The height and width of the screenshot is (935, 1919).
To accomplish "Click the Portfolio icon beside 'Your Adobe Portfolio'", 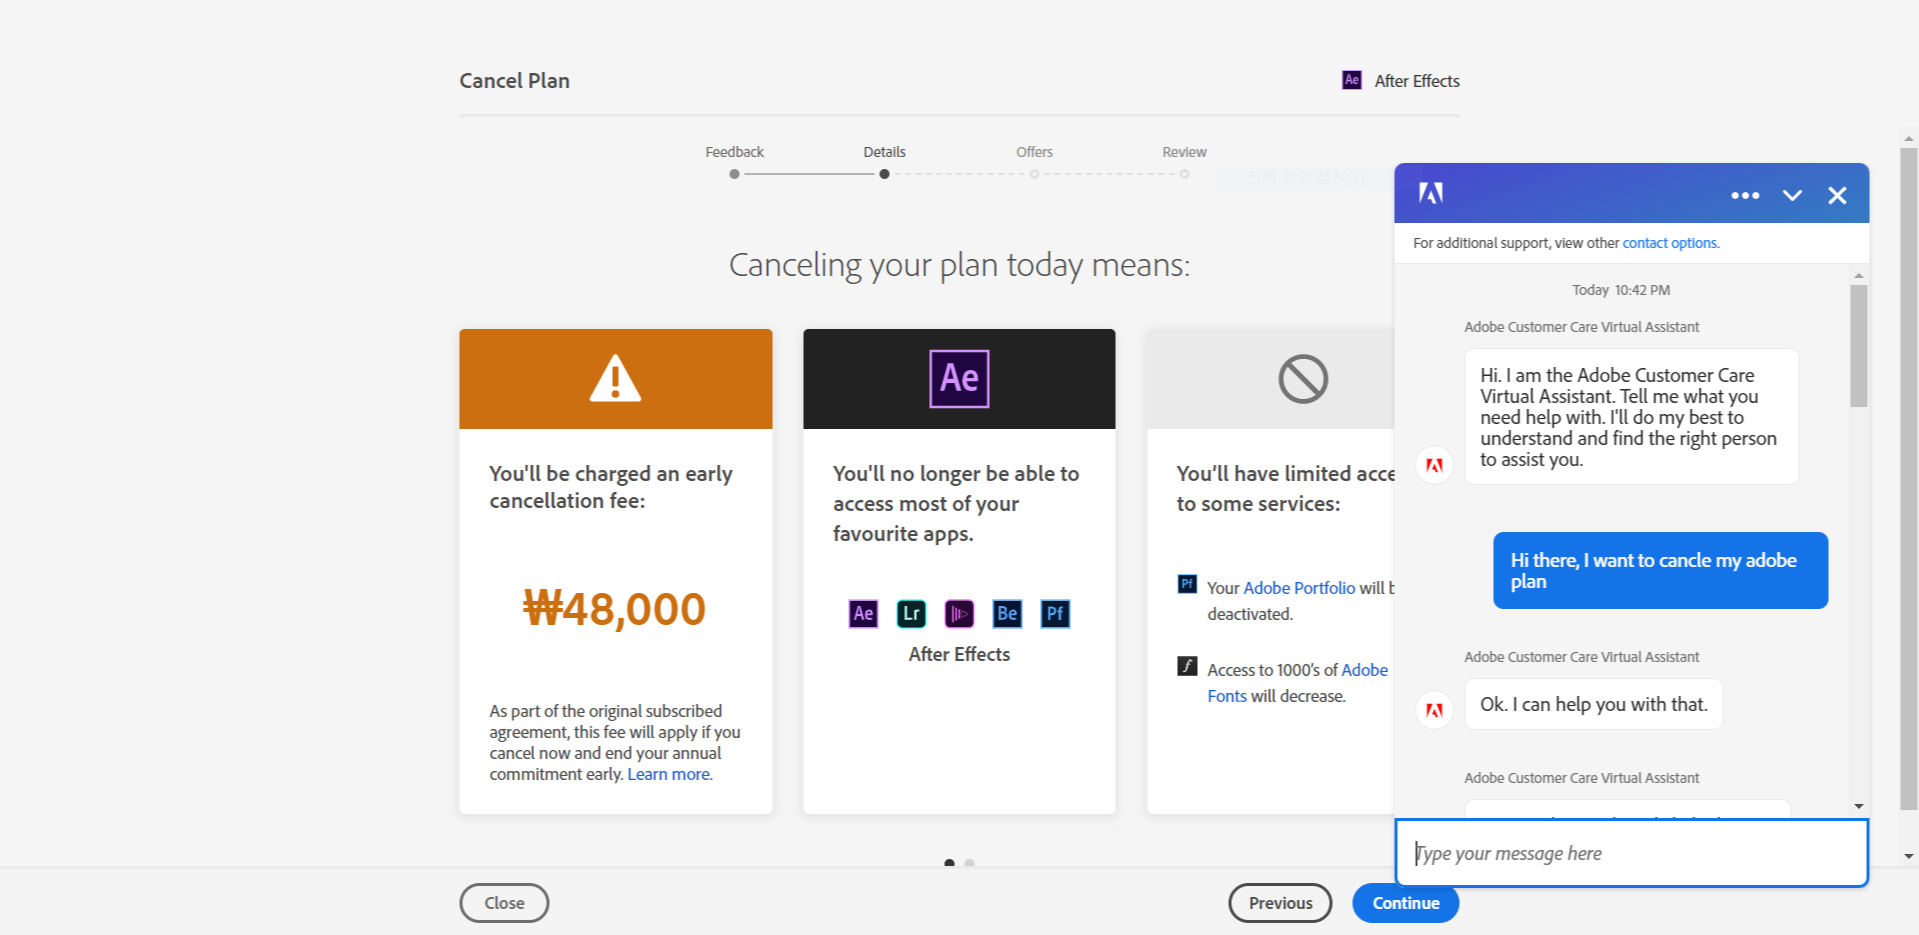I will tap(1187, 584).
